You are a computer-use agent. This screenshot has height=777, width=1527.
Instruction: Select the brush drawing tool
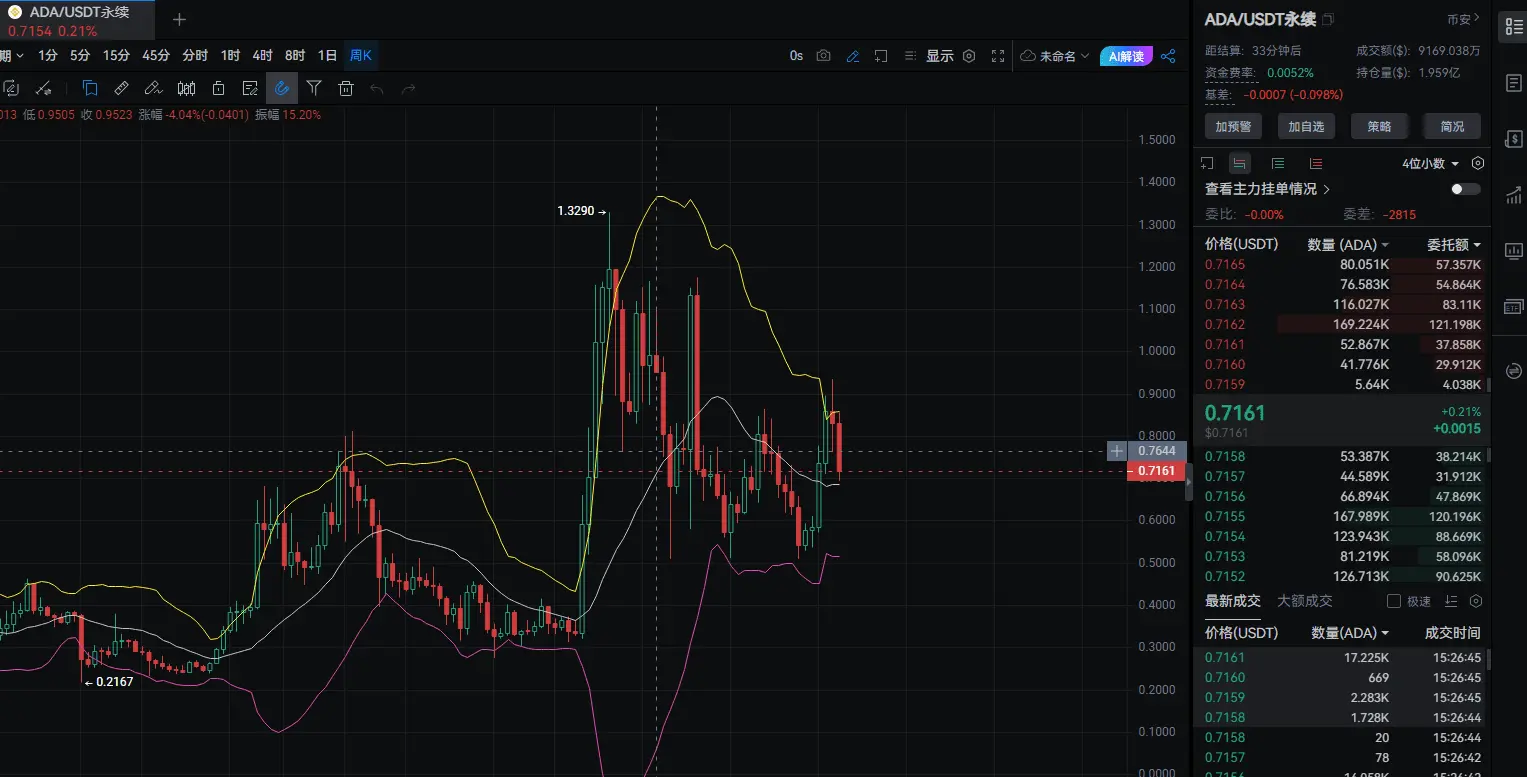[153, 88]
